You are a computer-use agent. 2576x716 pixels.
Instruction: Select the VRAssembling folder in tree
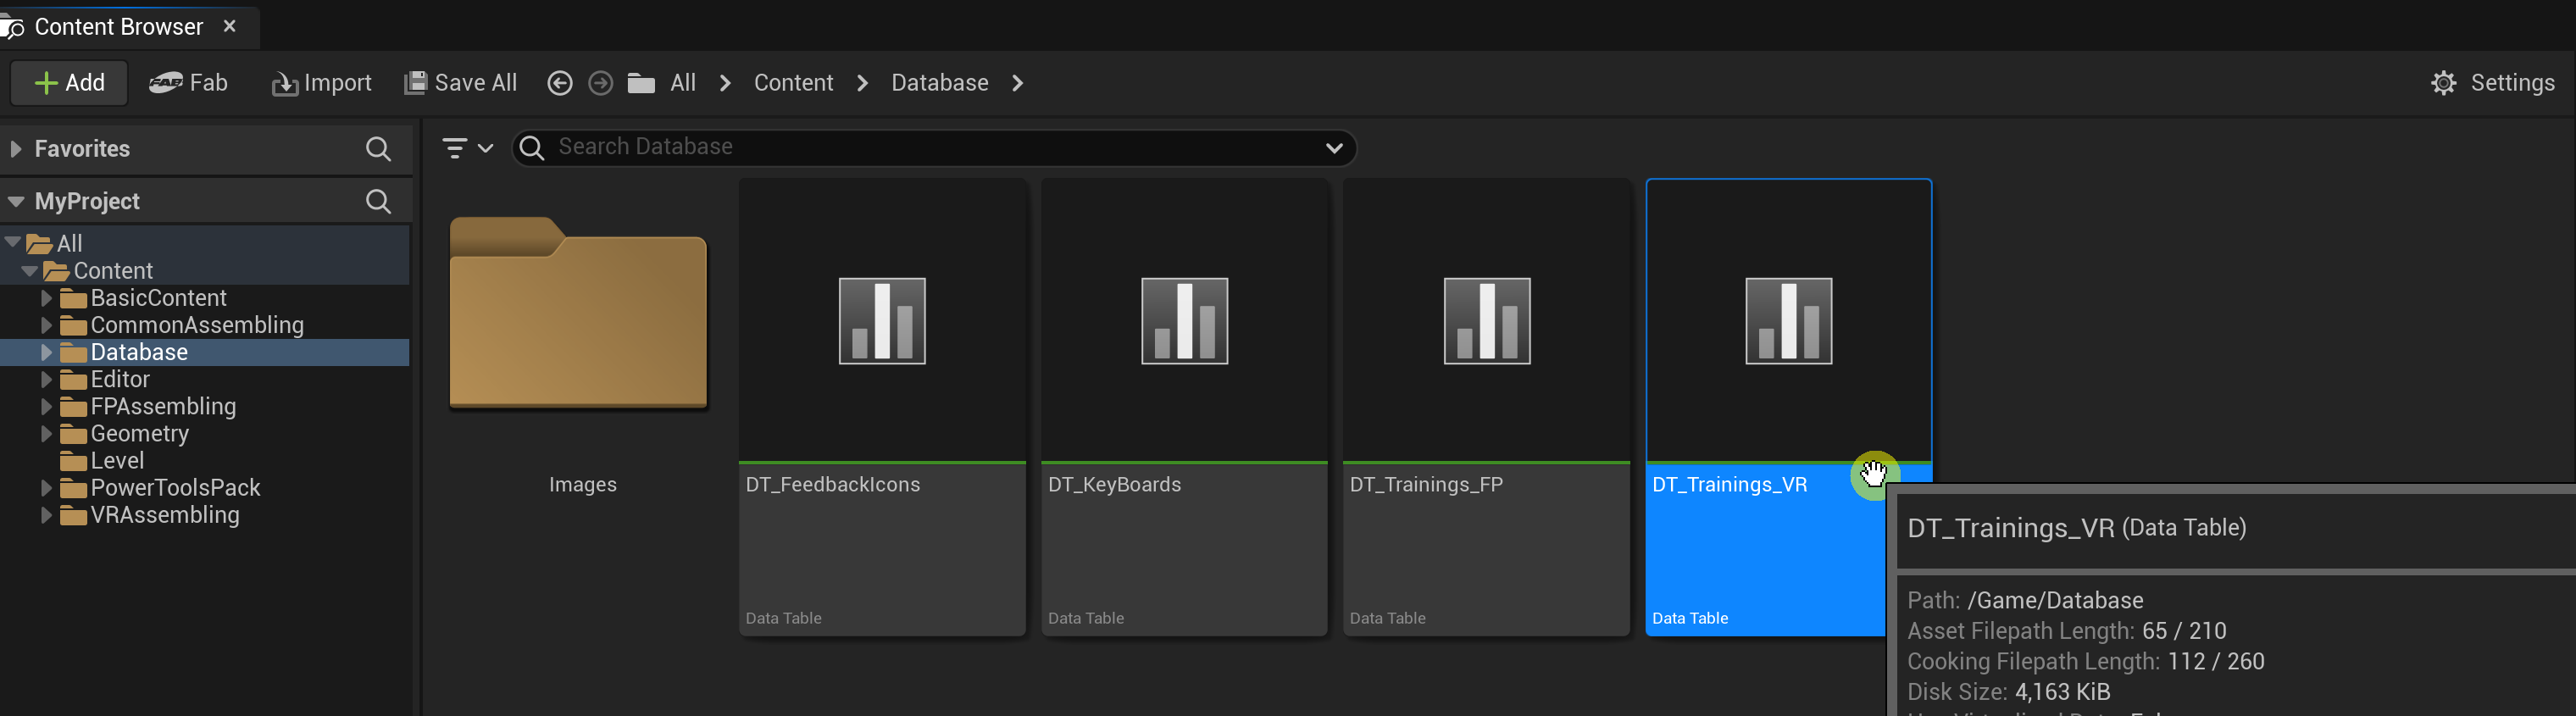point(164,515)
